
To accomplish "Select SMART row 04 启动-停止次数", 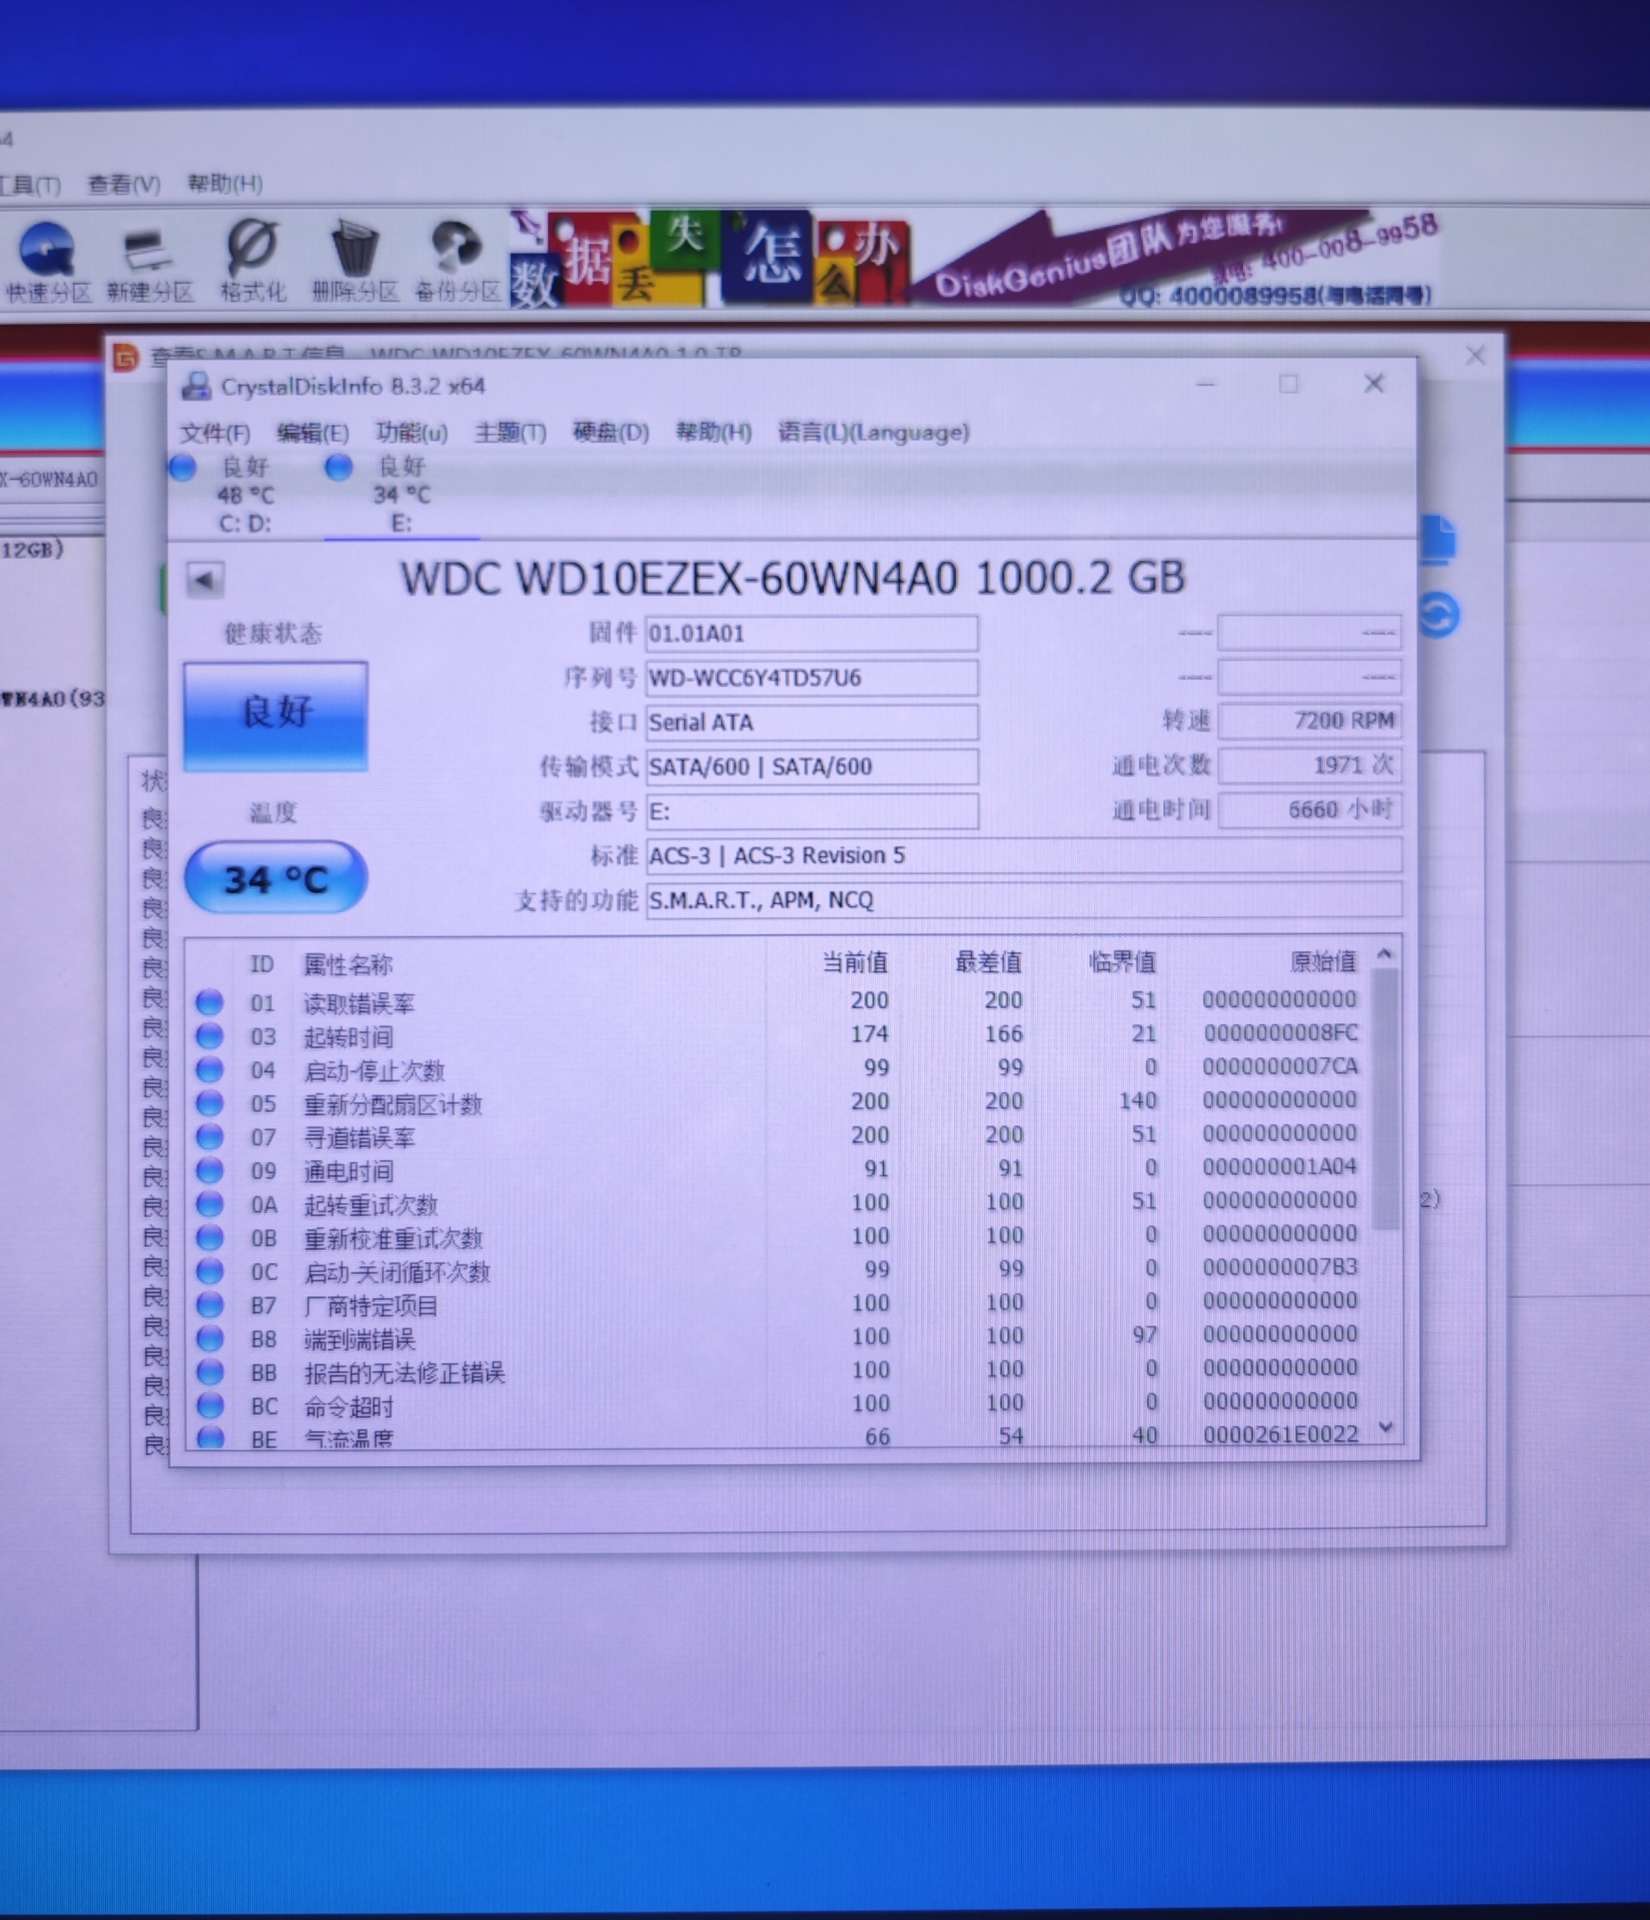I will [779, 1069].
